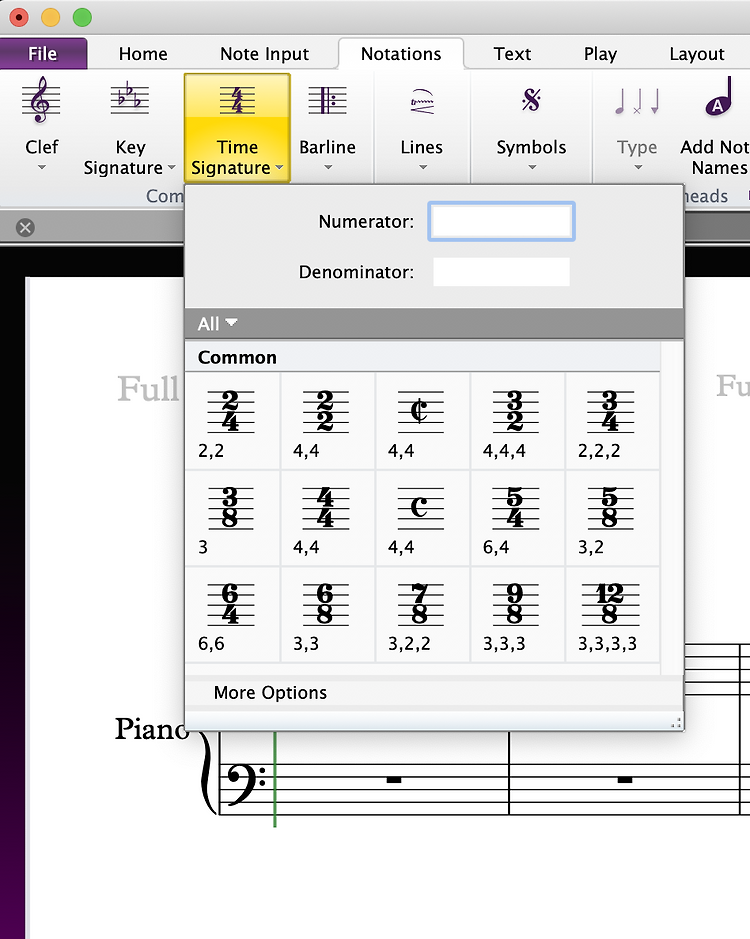Collapse the Common section header
This screenshot has width=750, height=939.
[422, 358]
